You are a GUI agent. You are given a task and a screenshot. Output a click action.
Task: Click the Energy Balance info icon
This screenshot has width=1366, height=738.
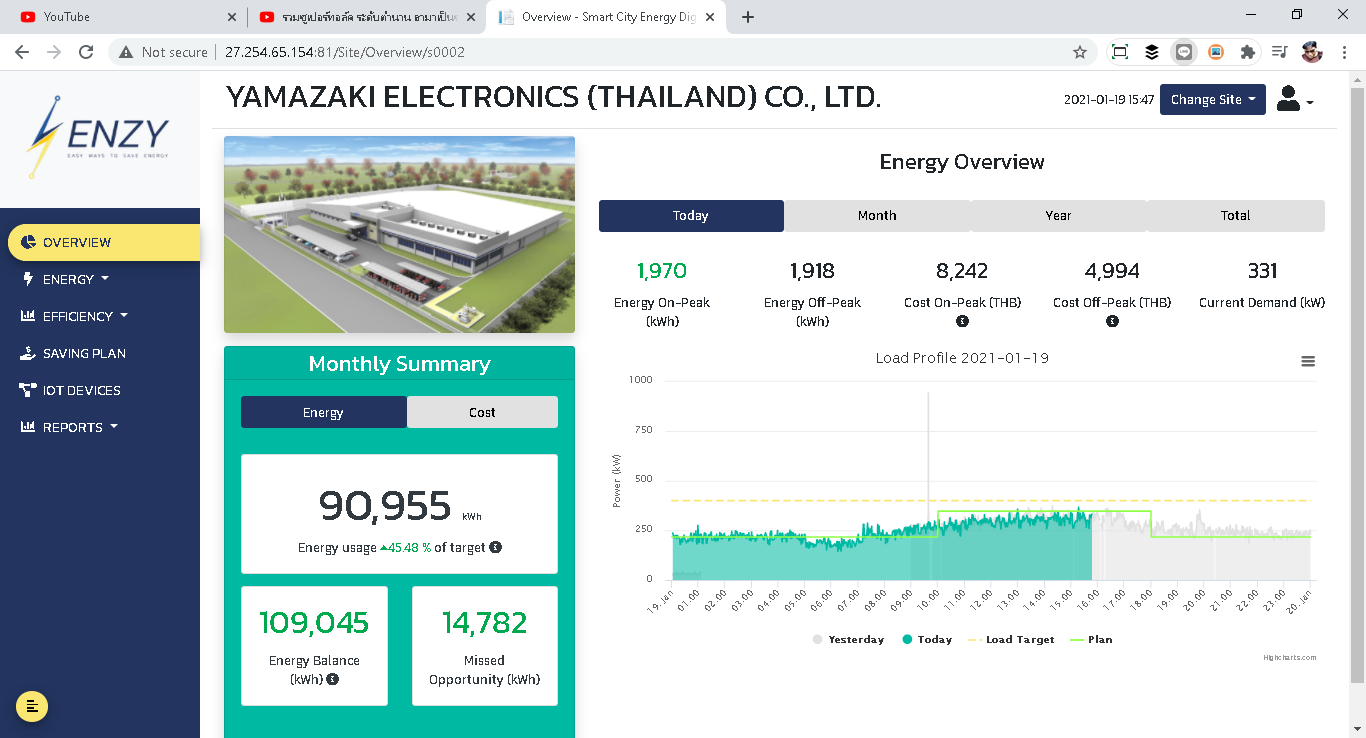pos(333,679)
